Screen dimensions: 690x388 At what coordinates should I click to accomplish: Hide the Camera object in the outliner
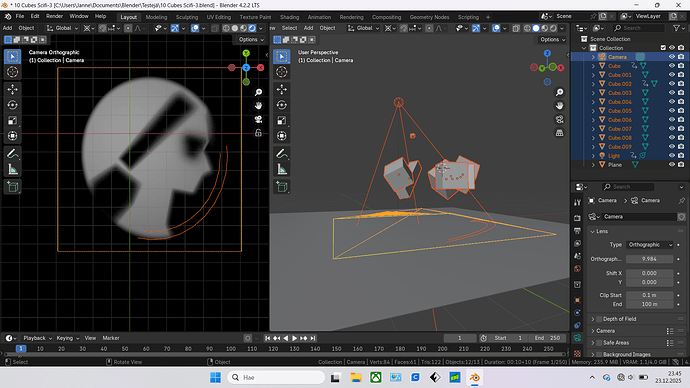coord(672,57)
